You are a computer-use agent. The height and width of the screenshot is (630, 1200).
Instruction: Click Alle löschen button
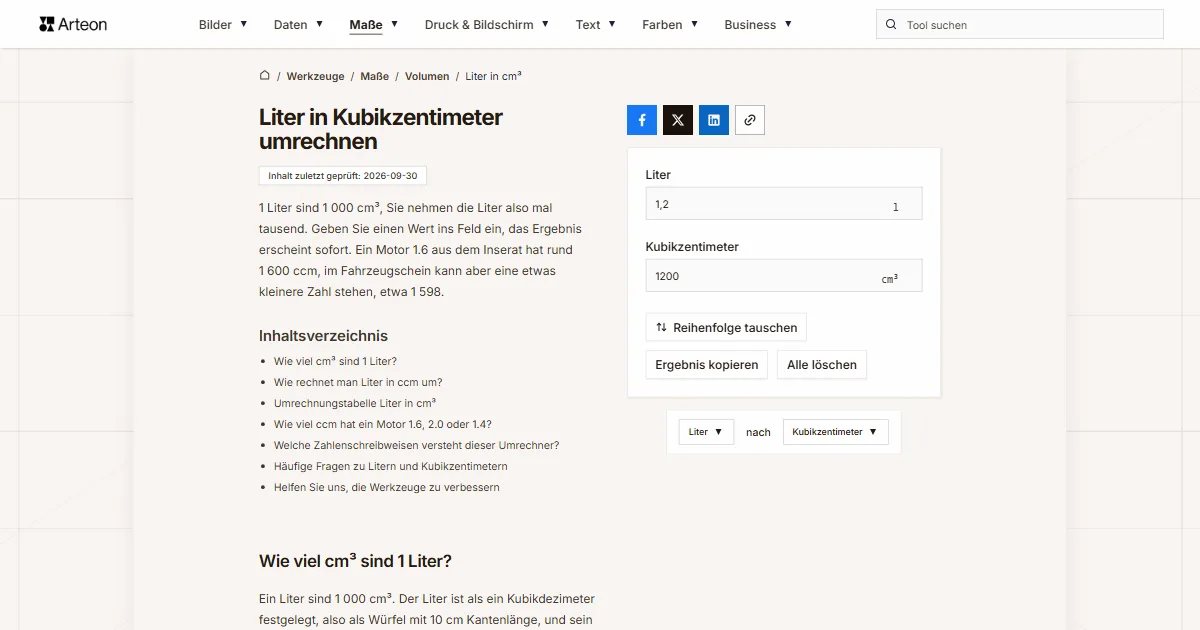[x=822, y=365]
